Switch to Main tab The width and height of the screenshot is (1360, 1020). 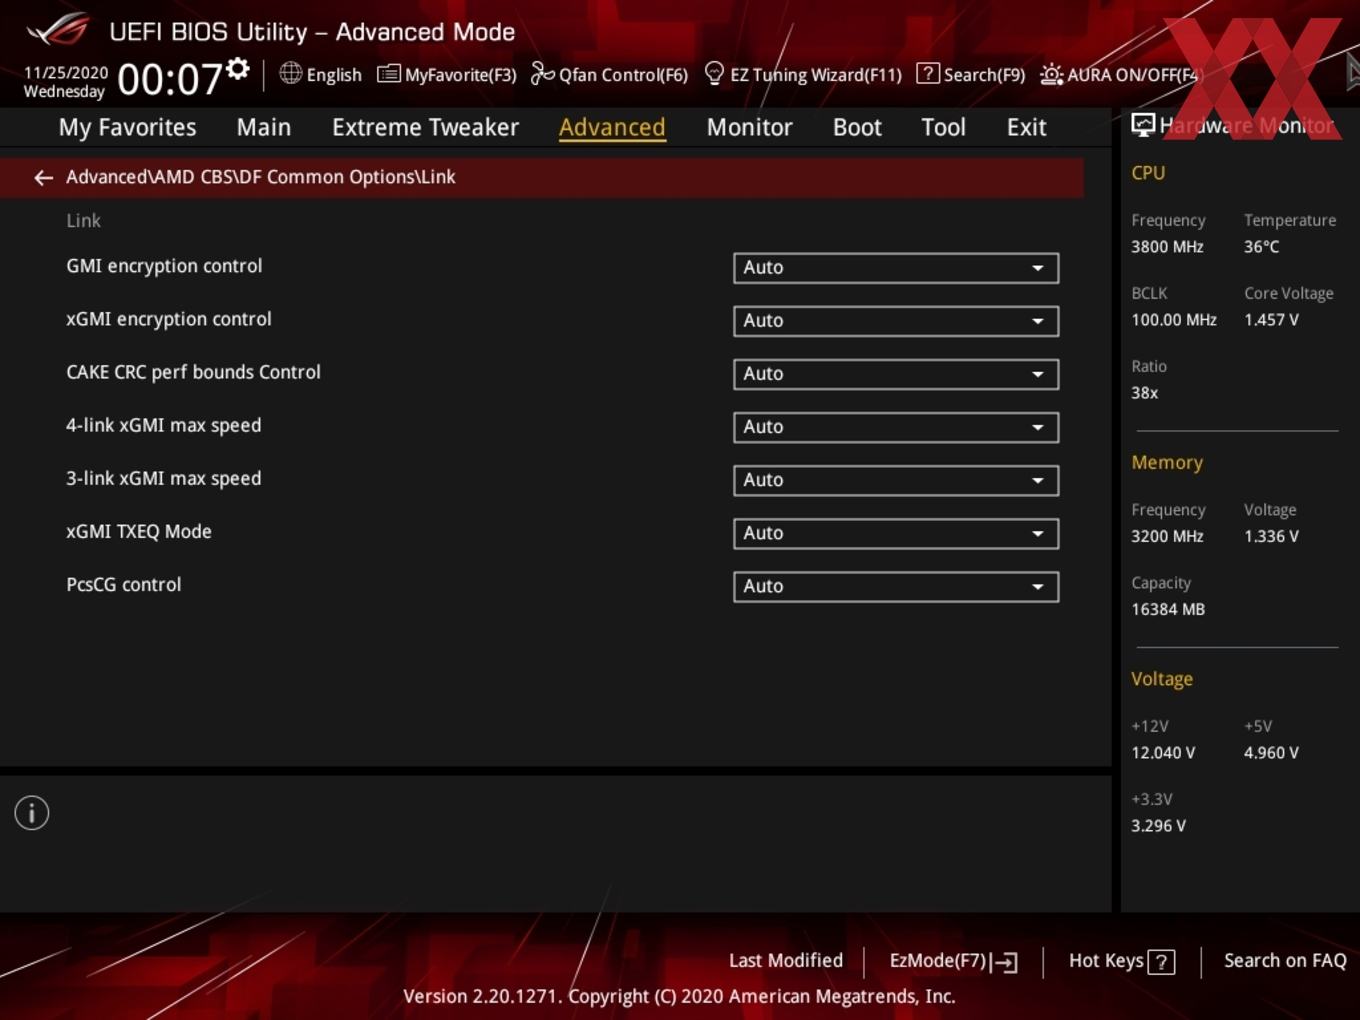264,127
